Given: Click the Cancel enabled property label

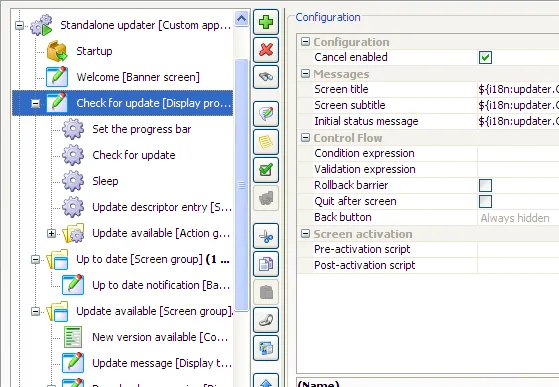Looking at the screenshot, I should pyautogui.click(x=351, y=57).
